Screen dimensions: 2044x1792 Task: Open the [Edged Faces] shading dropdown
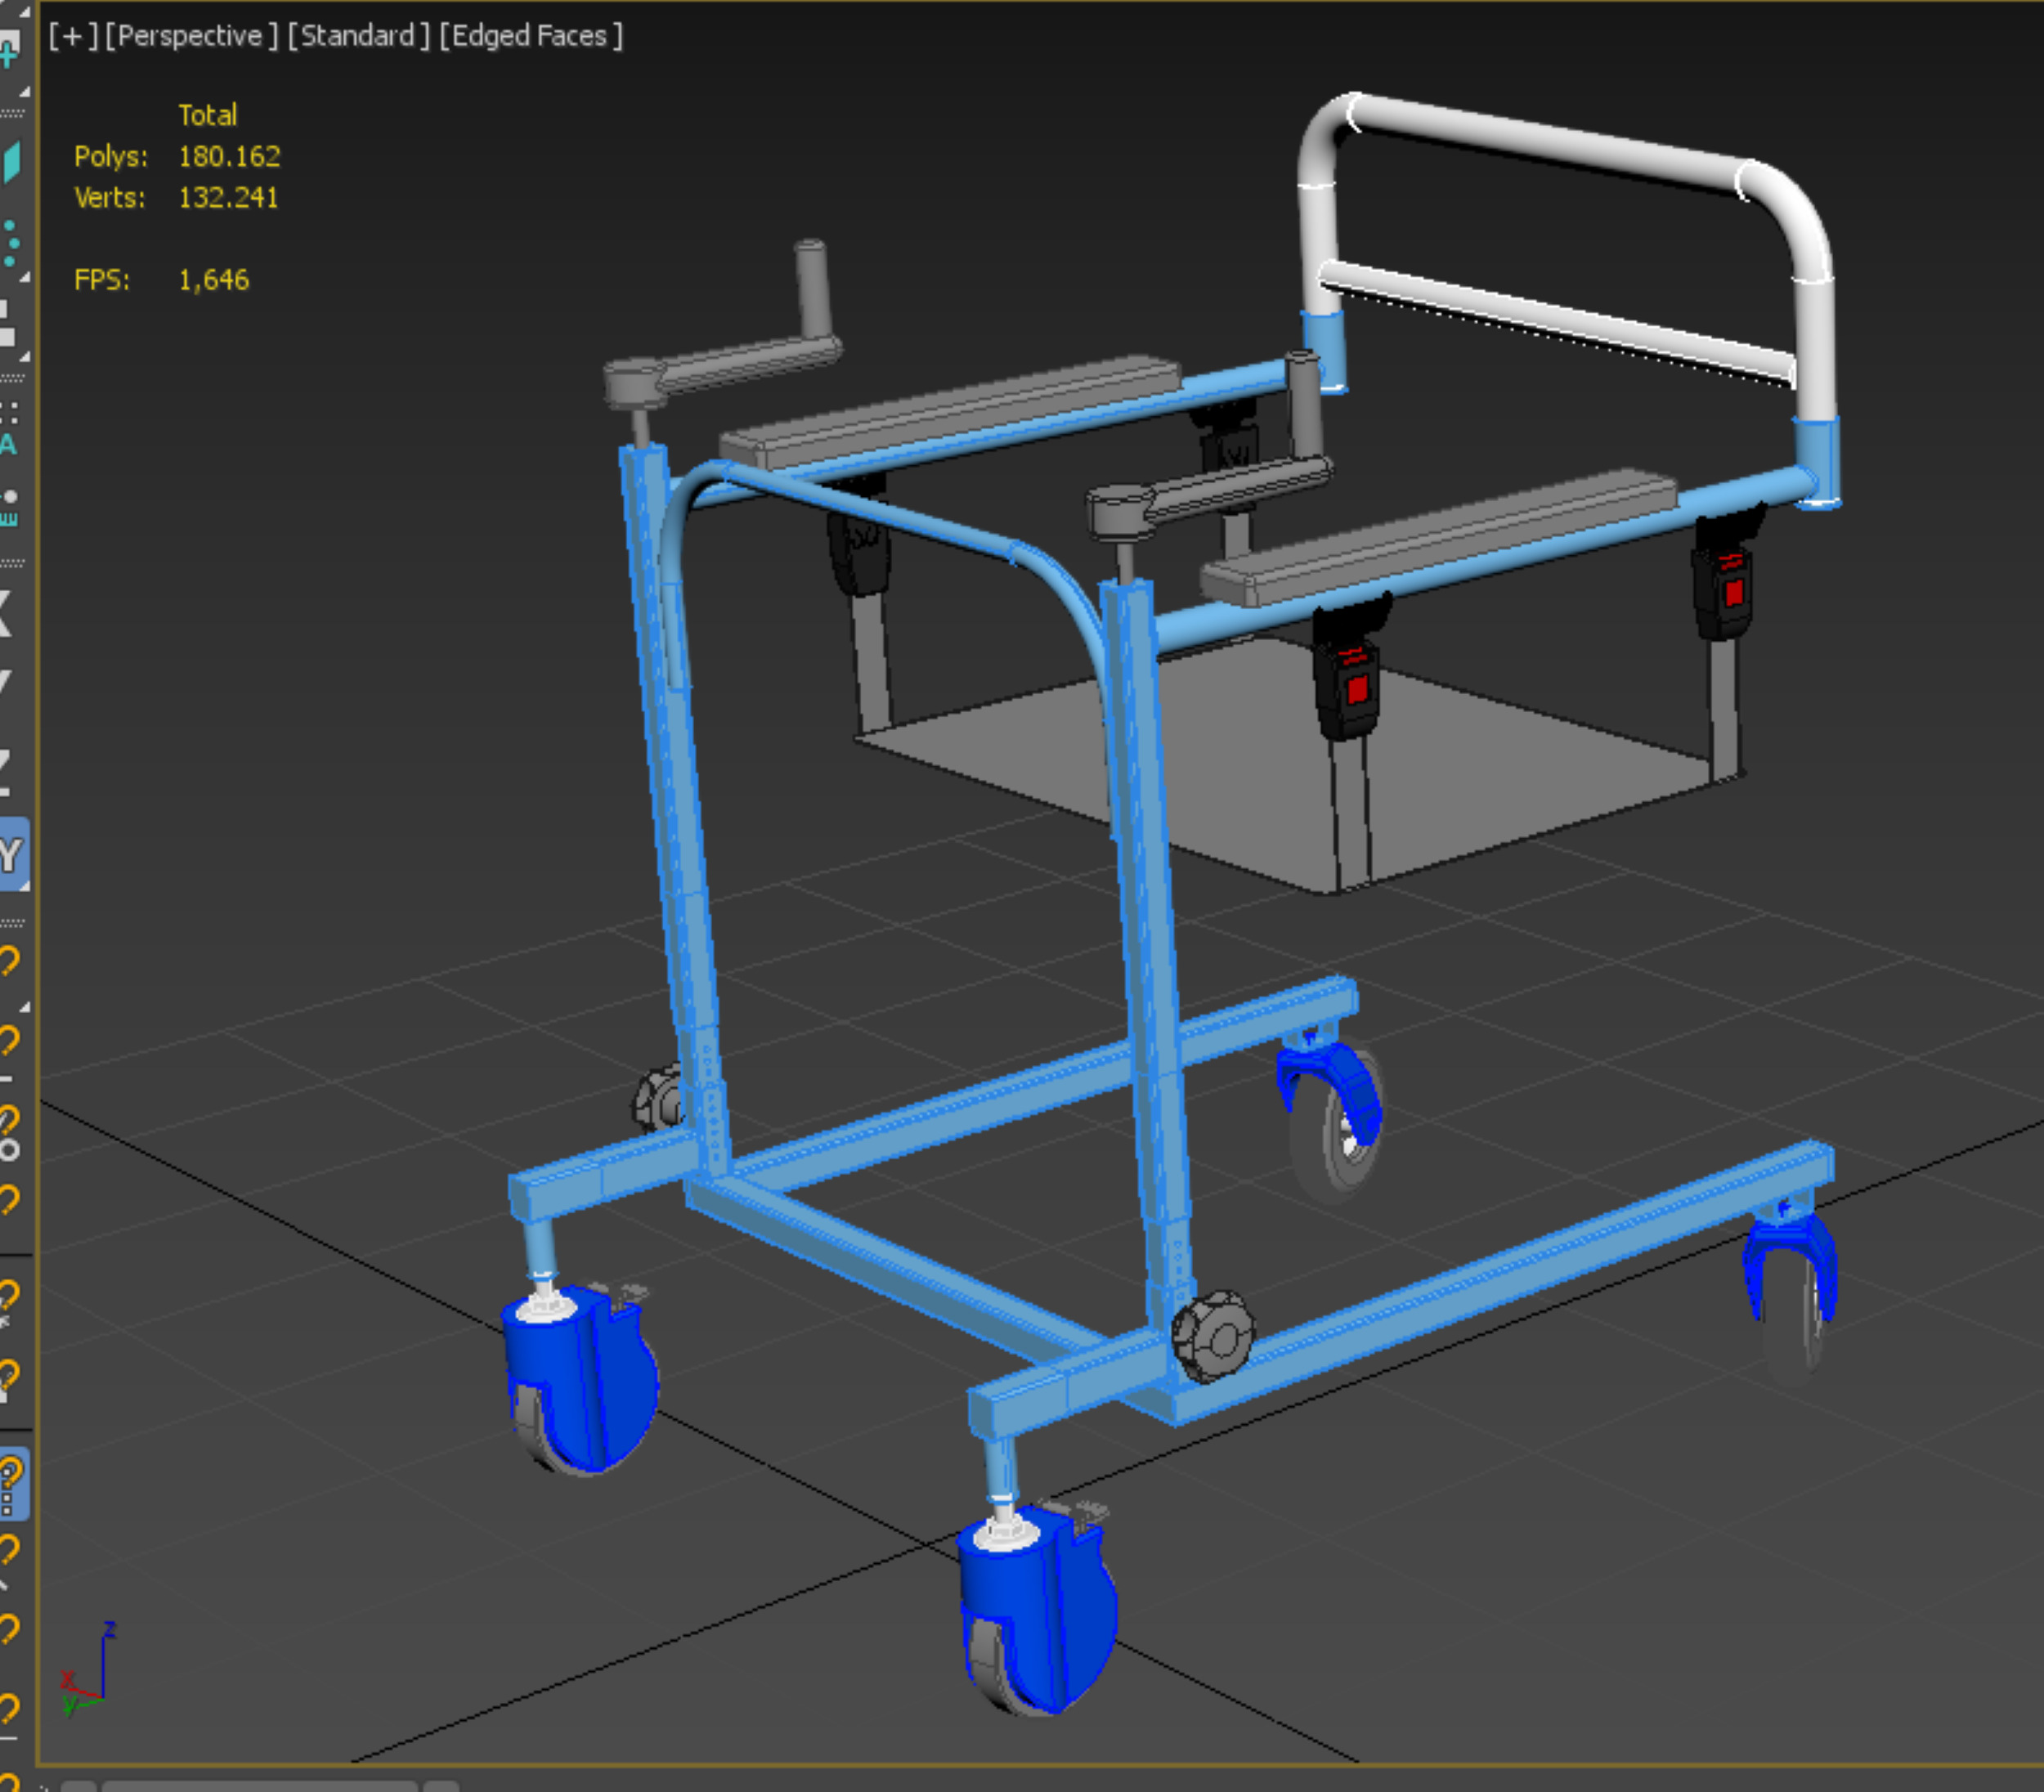531,36
